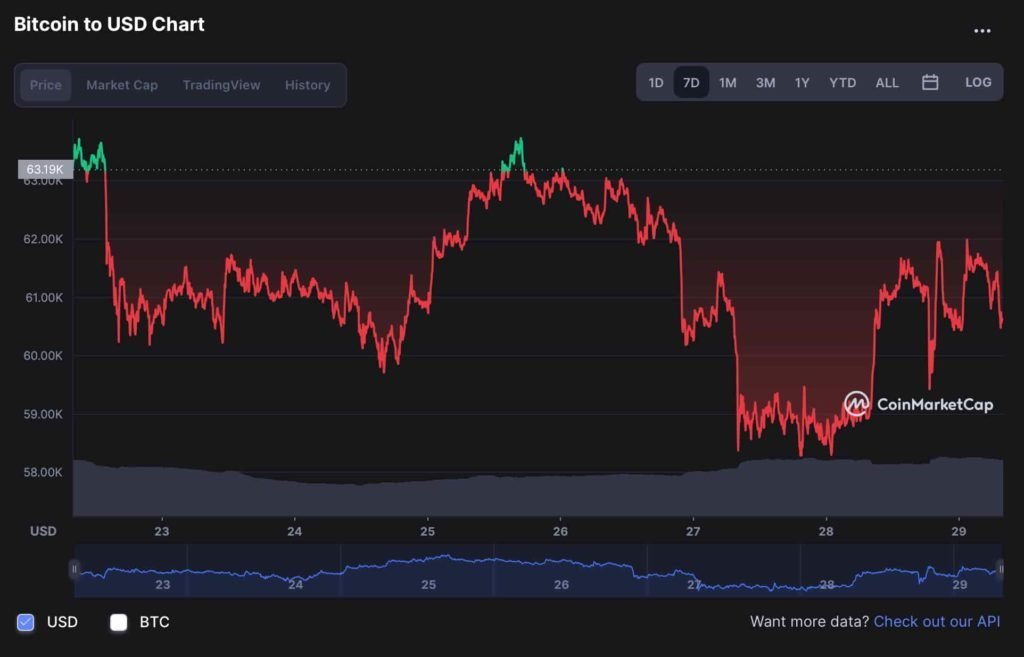The width and height of the screenshot is (1024, 657).
Task: Toggle LOG scale on the chart
Action: (978, 83)
